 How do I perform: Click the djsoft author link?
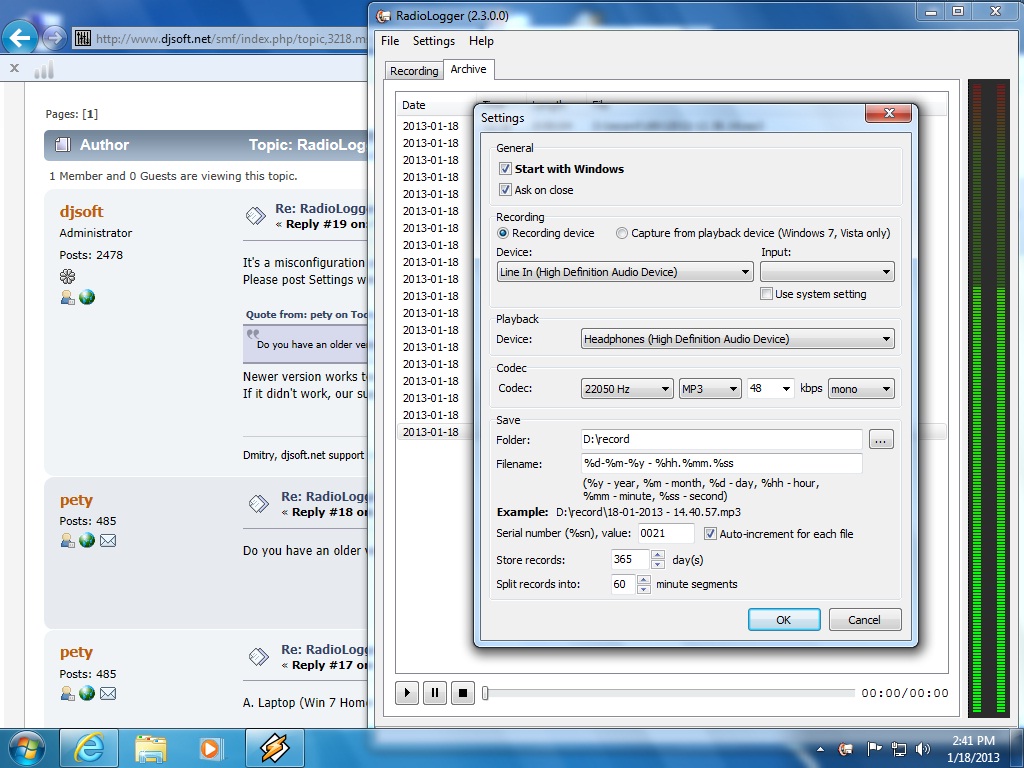[x=82, y=212]
